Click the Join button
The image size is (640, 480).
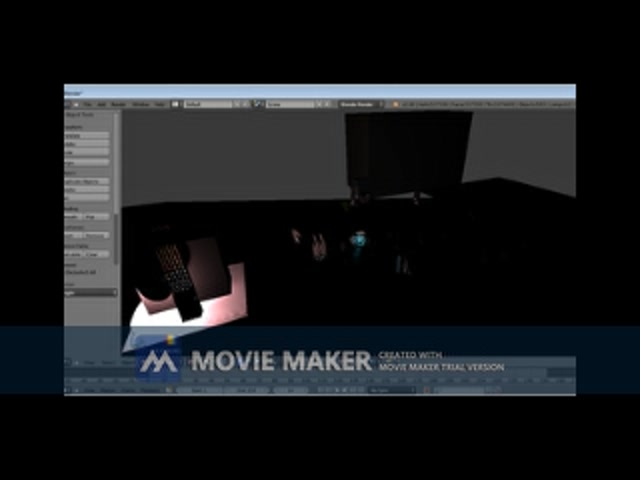(87, 198)
